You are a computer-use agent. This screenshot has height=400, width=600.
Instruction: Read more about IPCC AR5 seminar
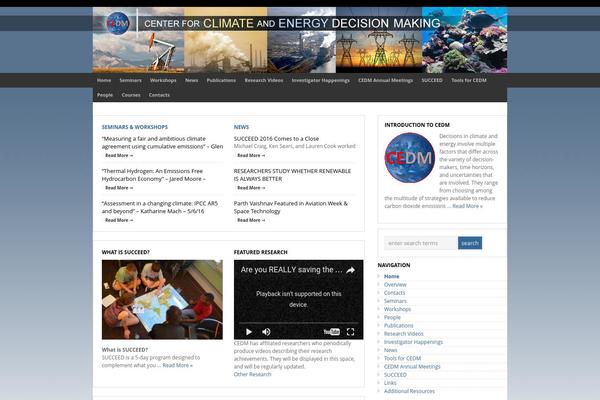pos(119,220)
